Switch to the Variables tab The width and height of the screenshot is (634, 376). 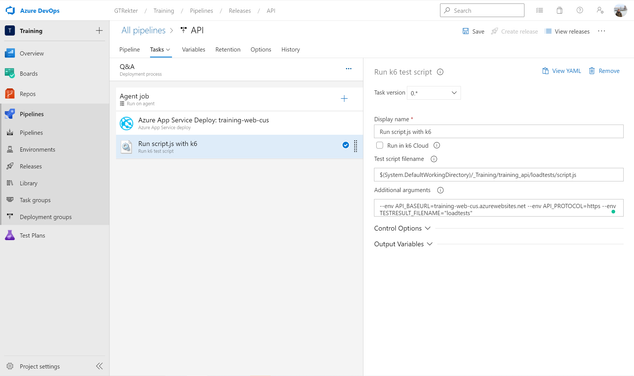[193, 49]
